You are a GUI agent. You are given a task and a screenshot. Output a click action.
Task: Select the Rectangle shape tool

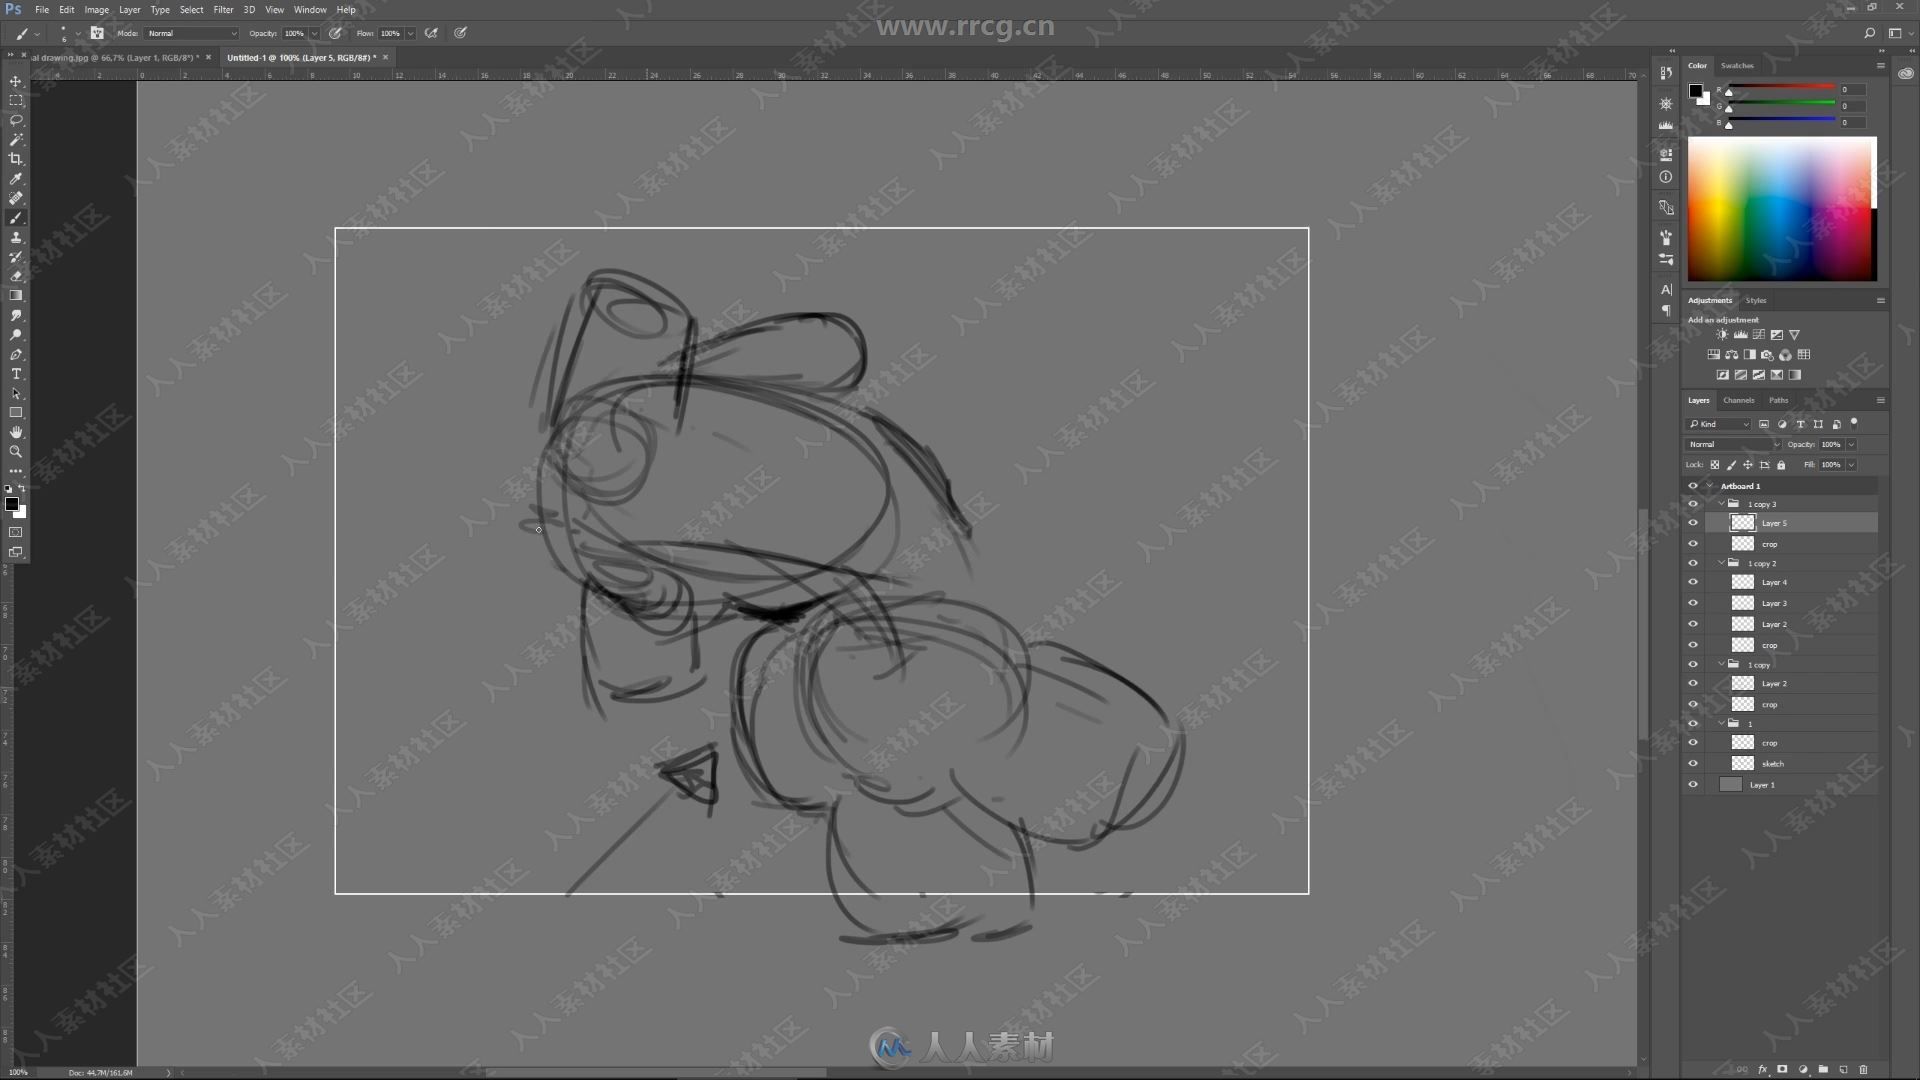pos(16,413)
